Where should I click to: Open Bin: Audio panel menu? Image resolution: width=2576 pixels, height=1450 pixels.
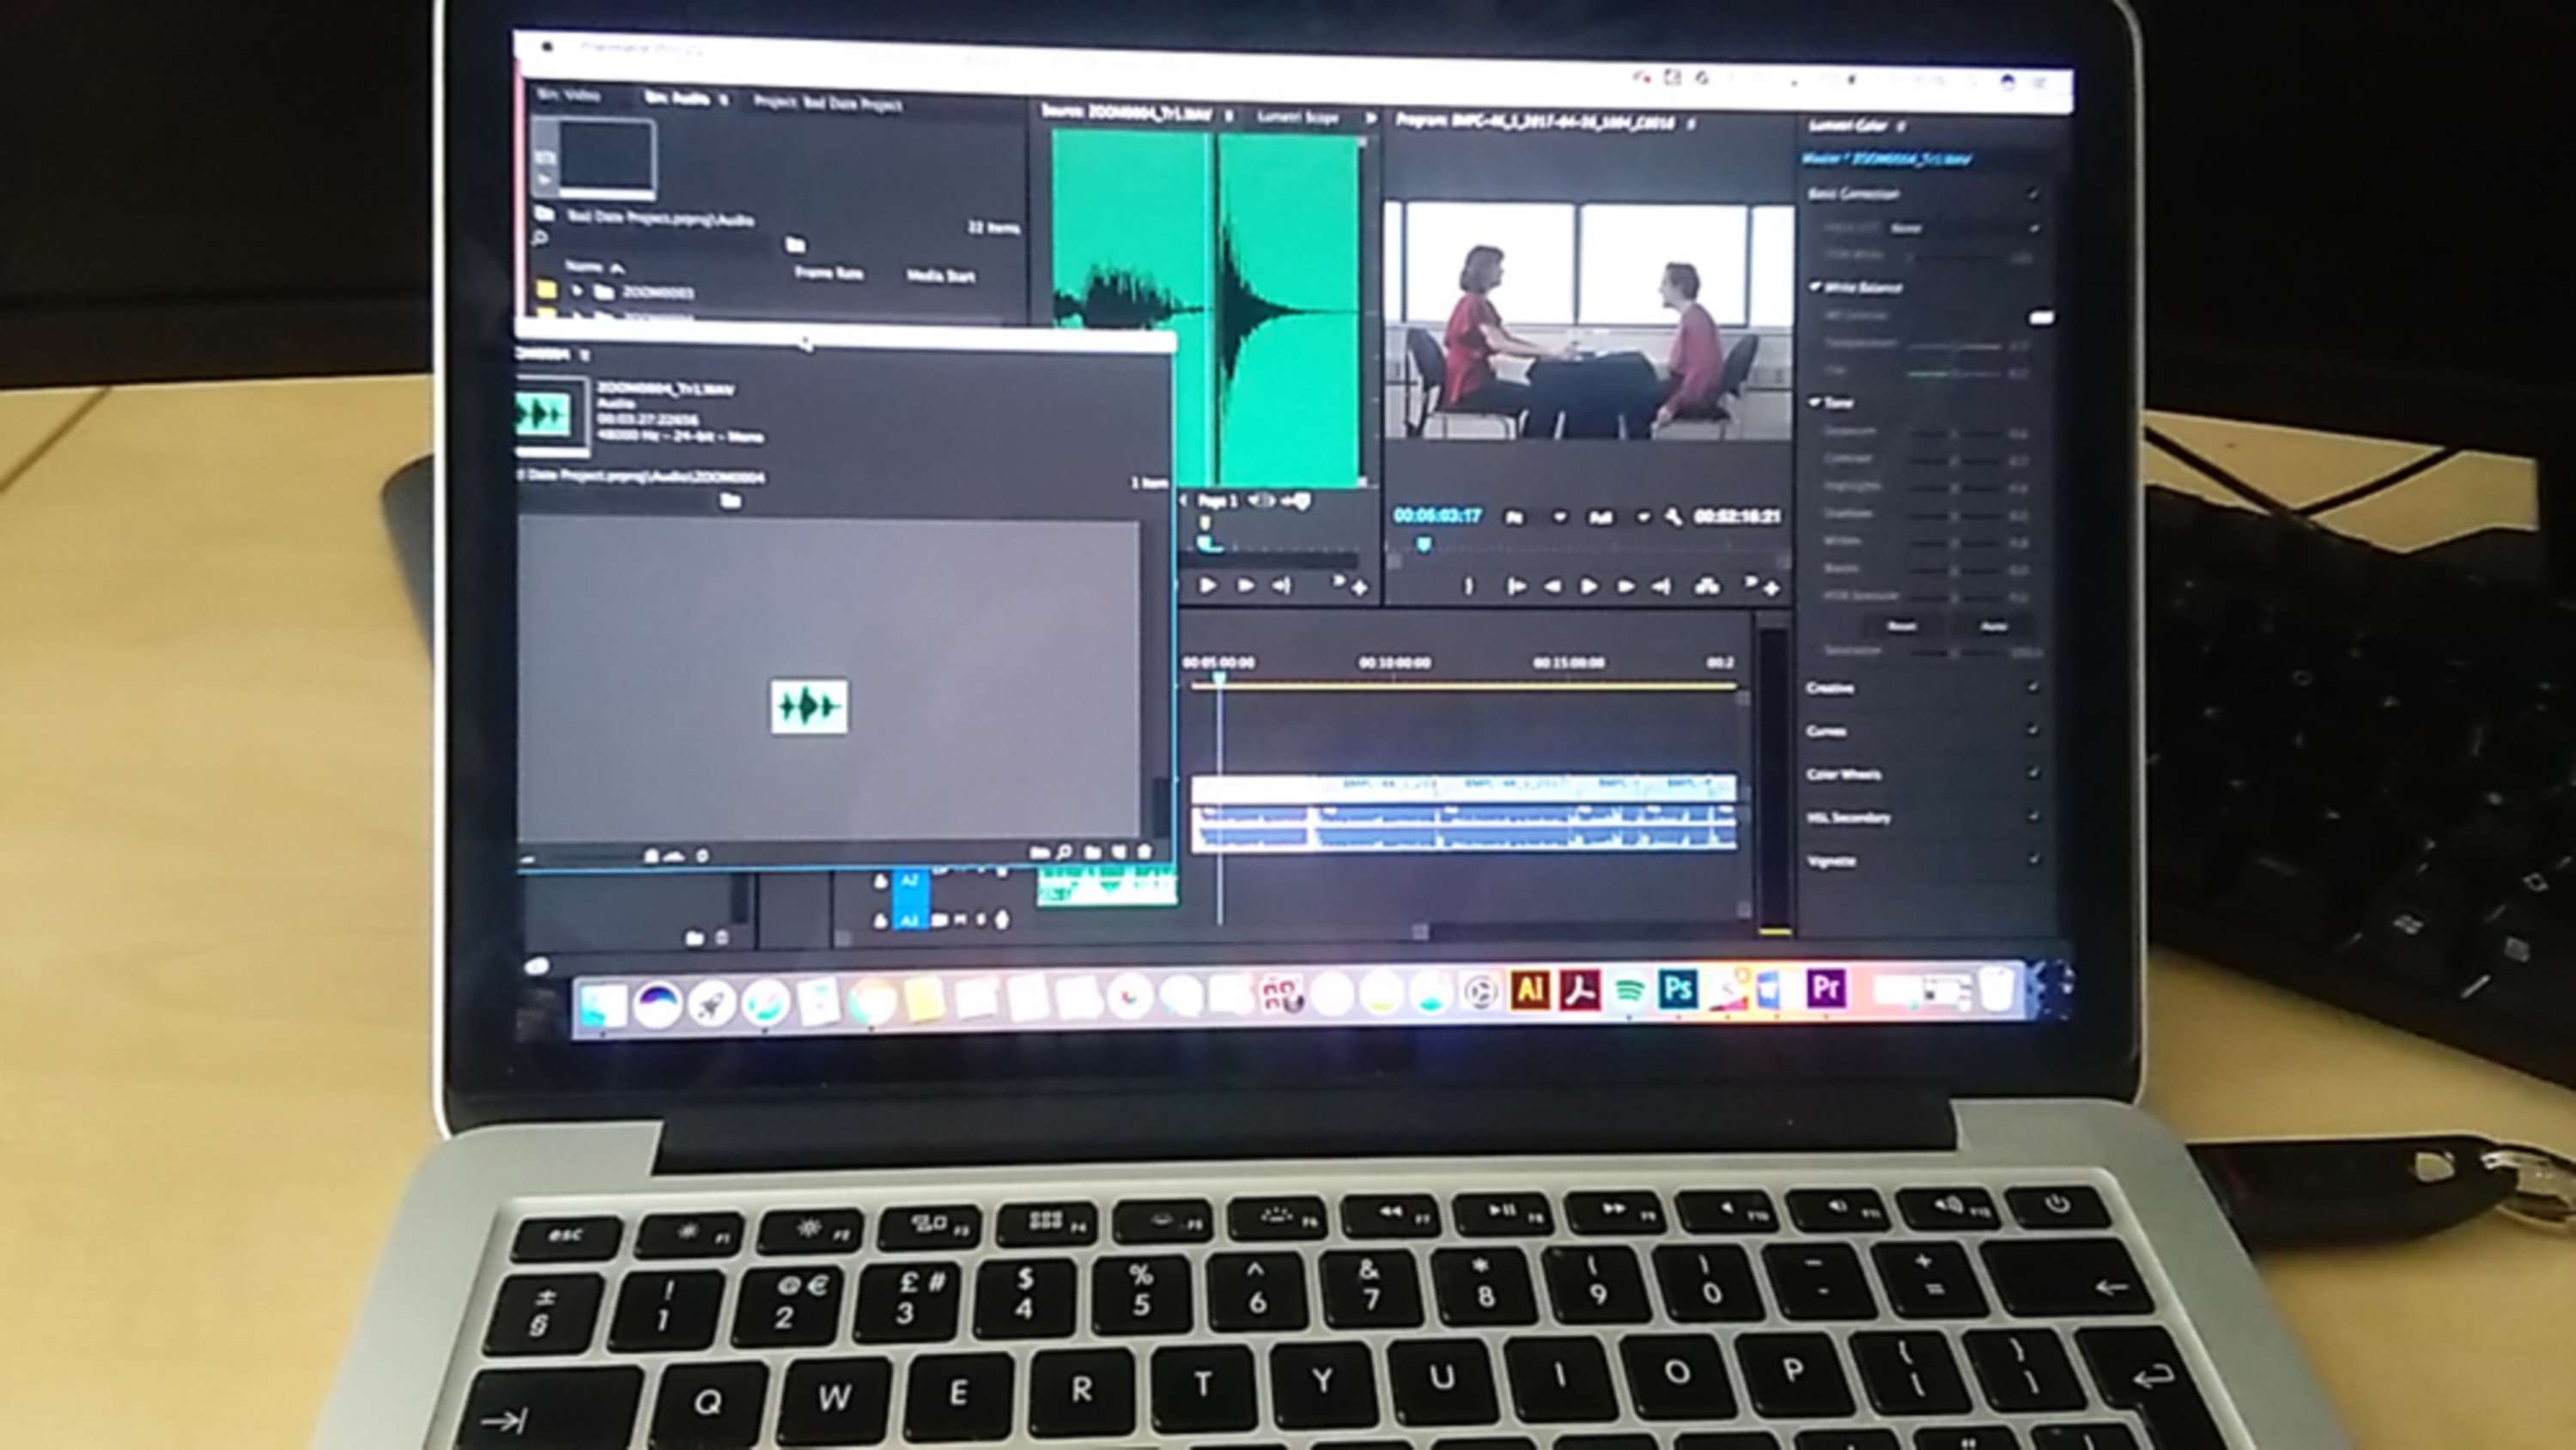tap(725, 99)
